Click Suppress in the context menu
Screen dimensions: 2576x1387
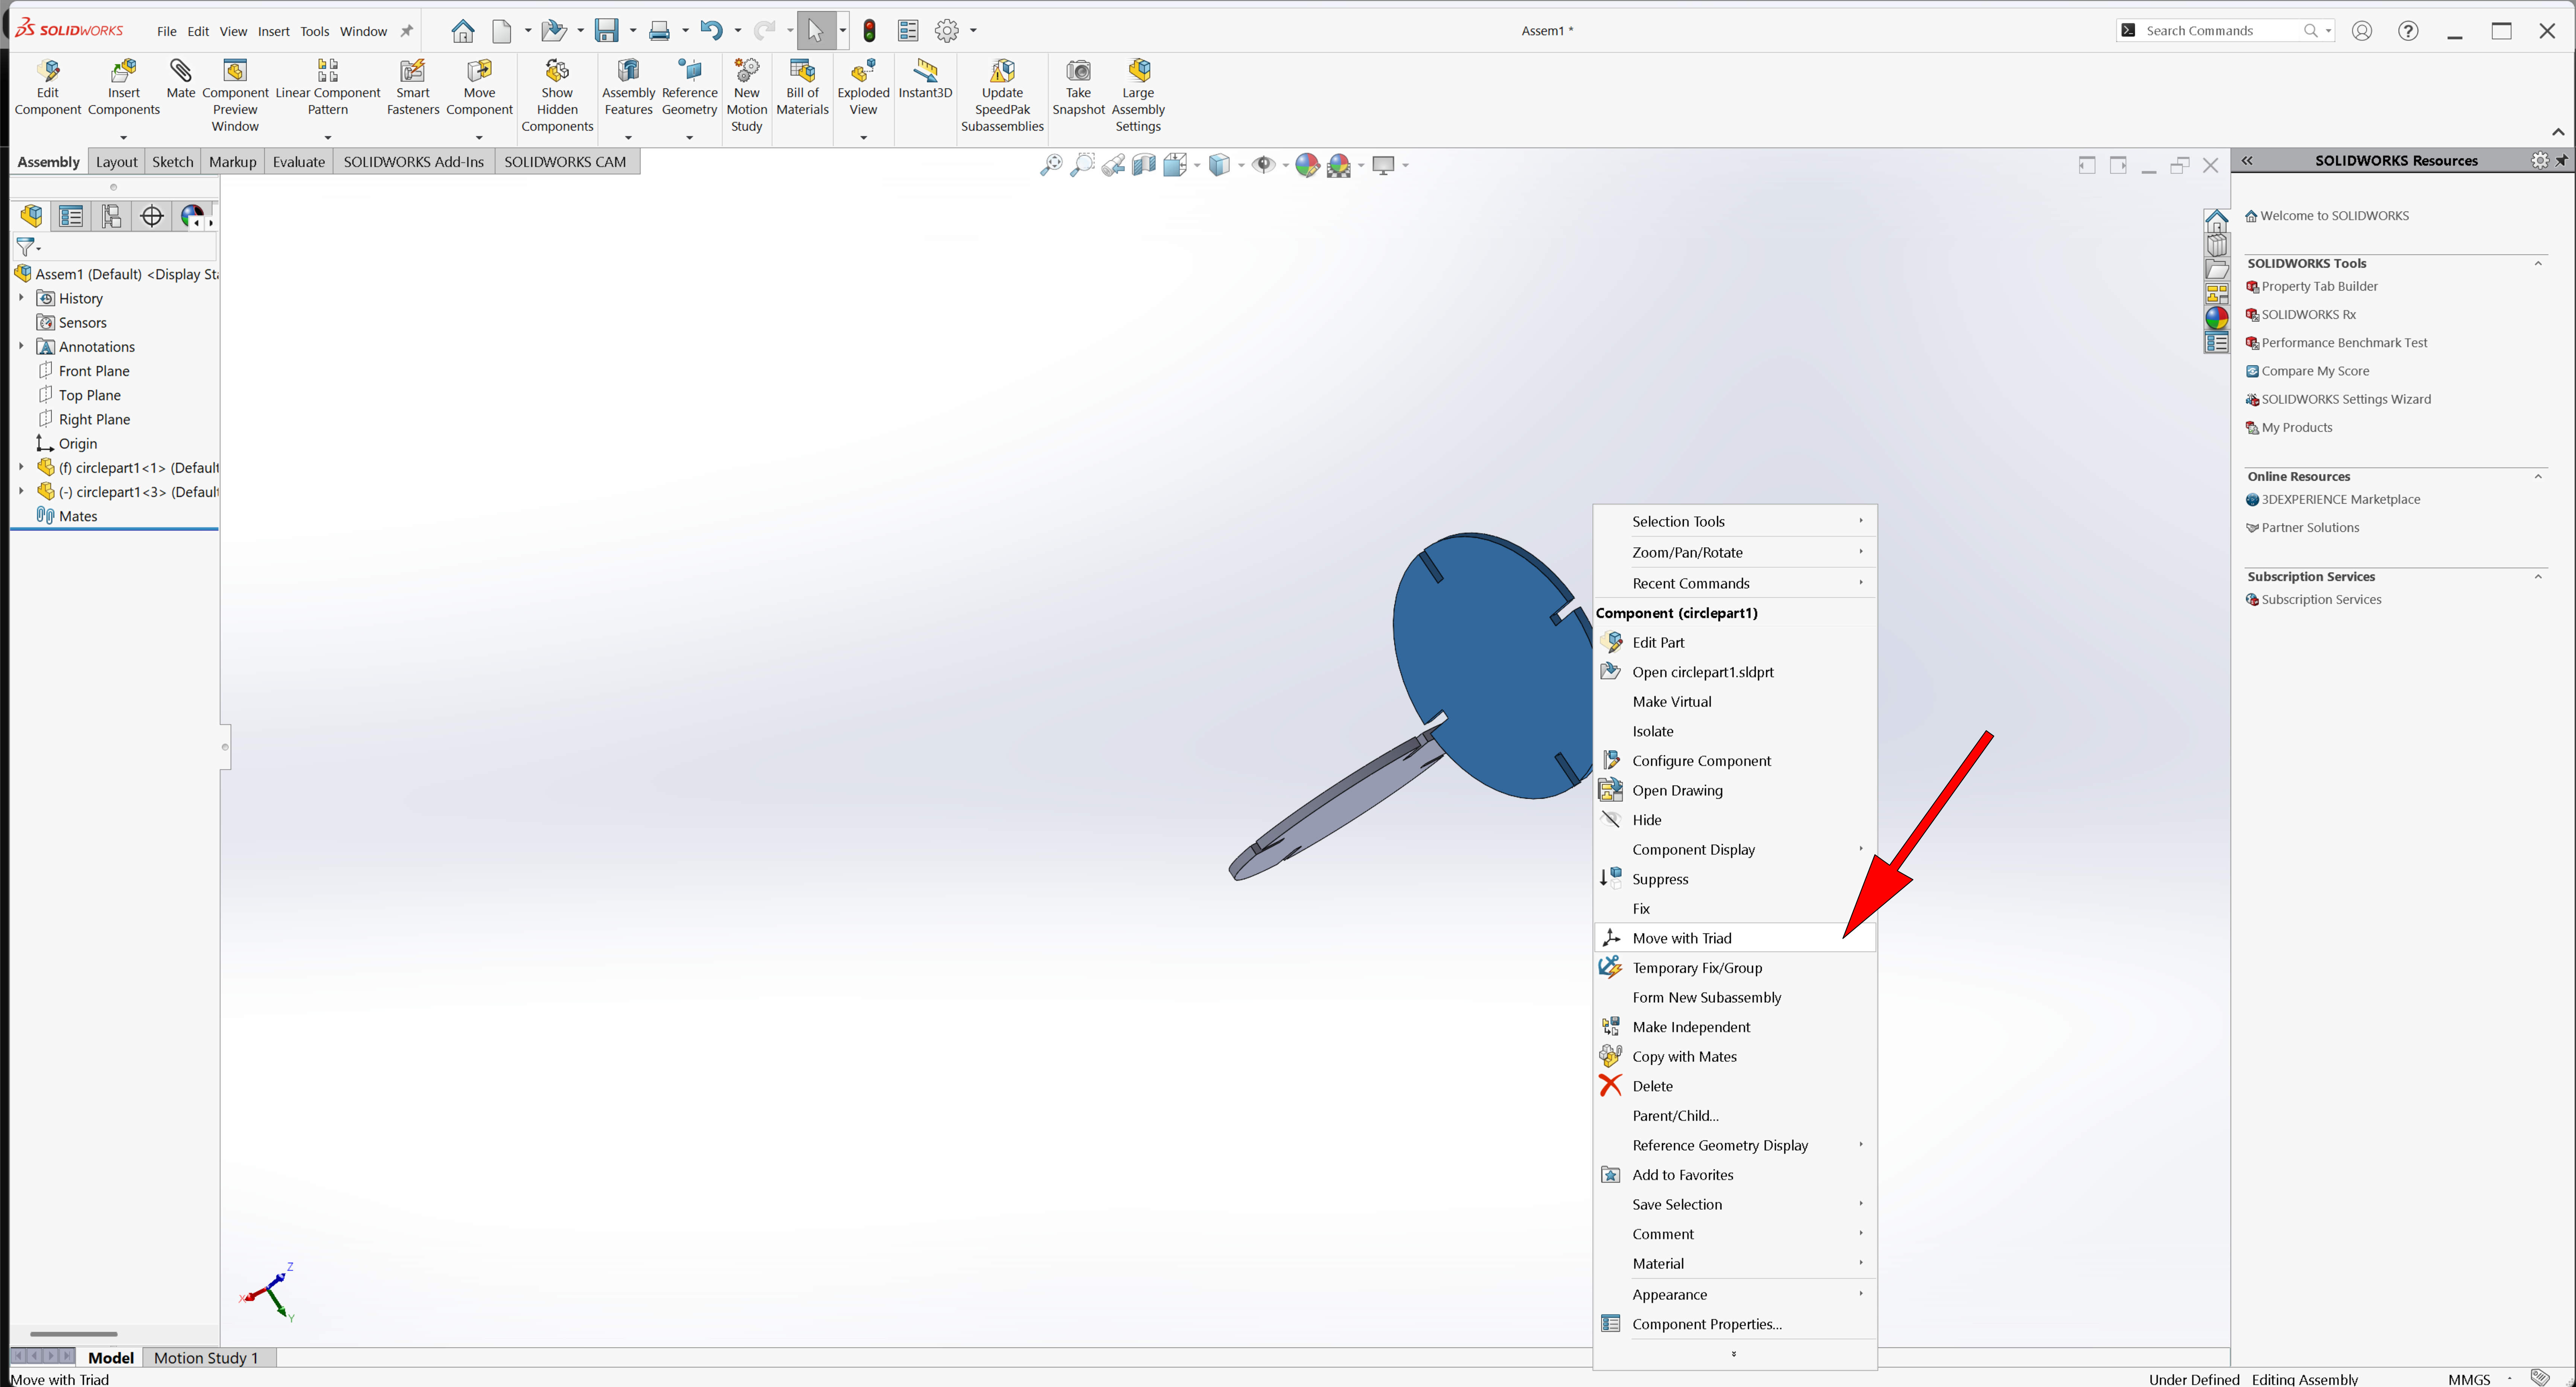pos(1660,879)
